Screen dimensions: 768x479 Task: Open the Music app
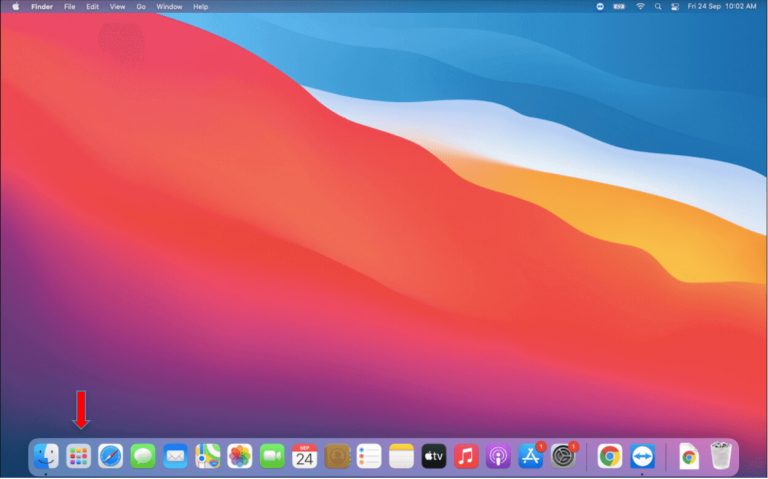click(466, 456)
